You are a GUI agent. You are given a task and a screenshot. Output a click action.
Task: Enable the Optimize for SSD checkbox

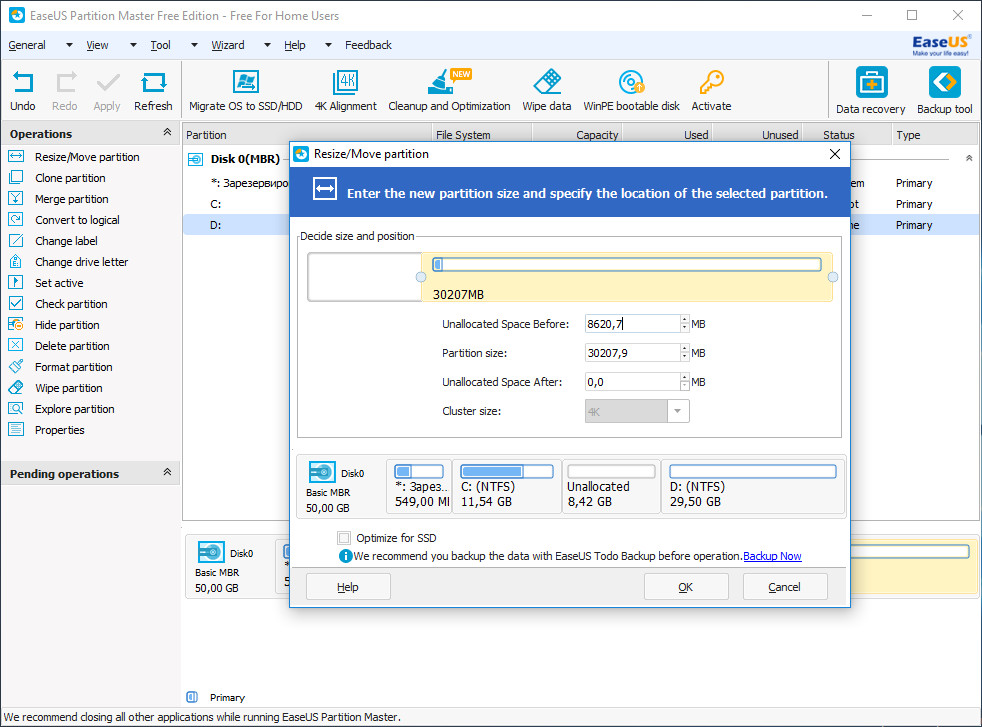click(344, 538)
